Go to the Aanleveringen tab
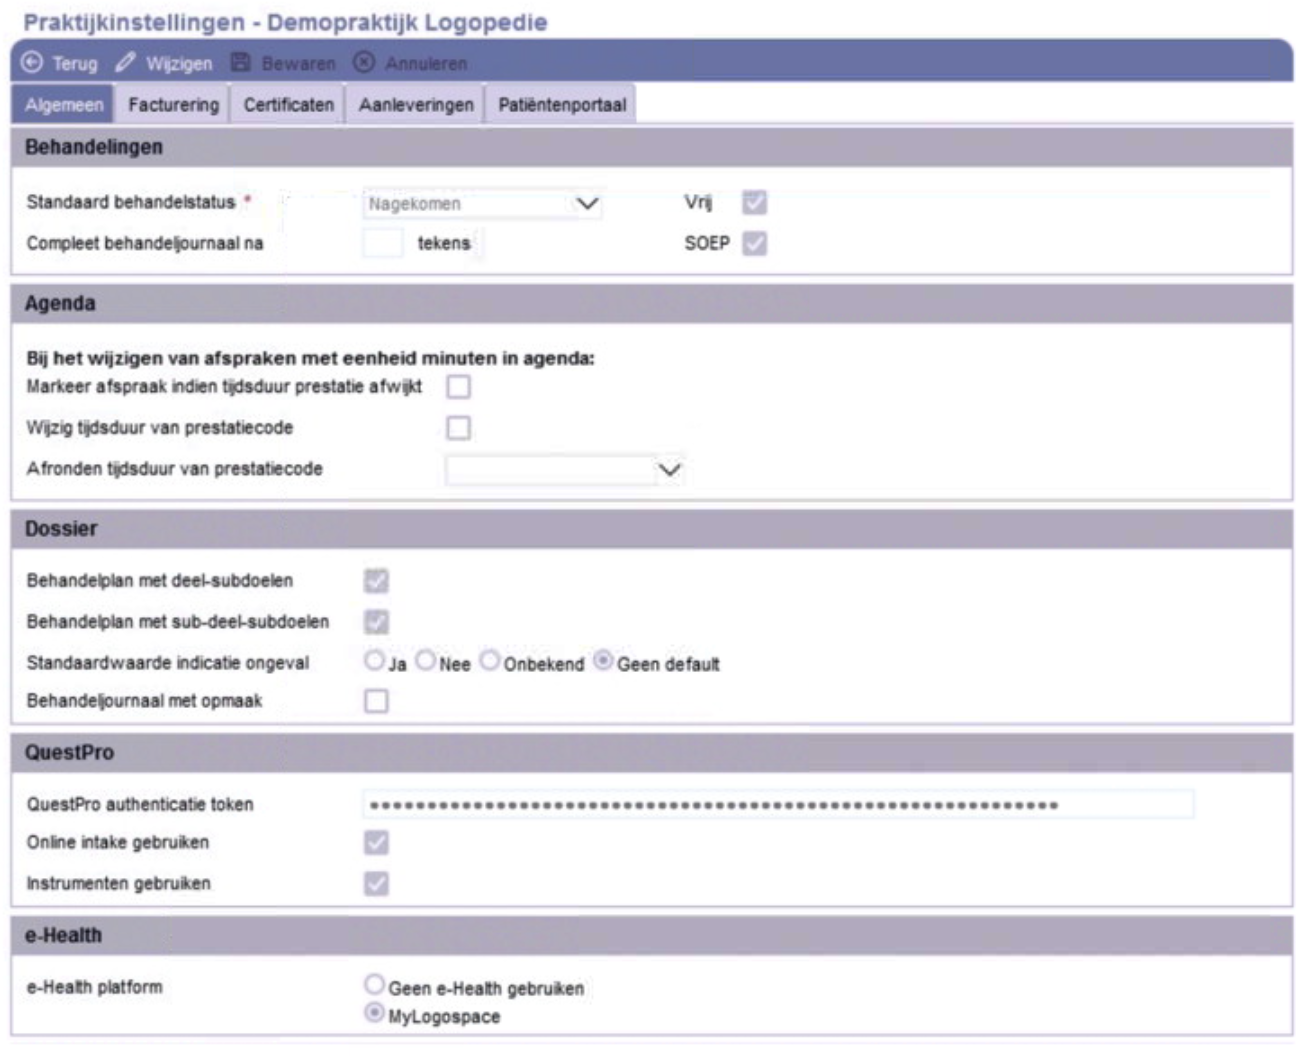 (x=416, y=105)
